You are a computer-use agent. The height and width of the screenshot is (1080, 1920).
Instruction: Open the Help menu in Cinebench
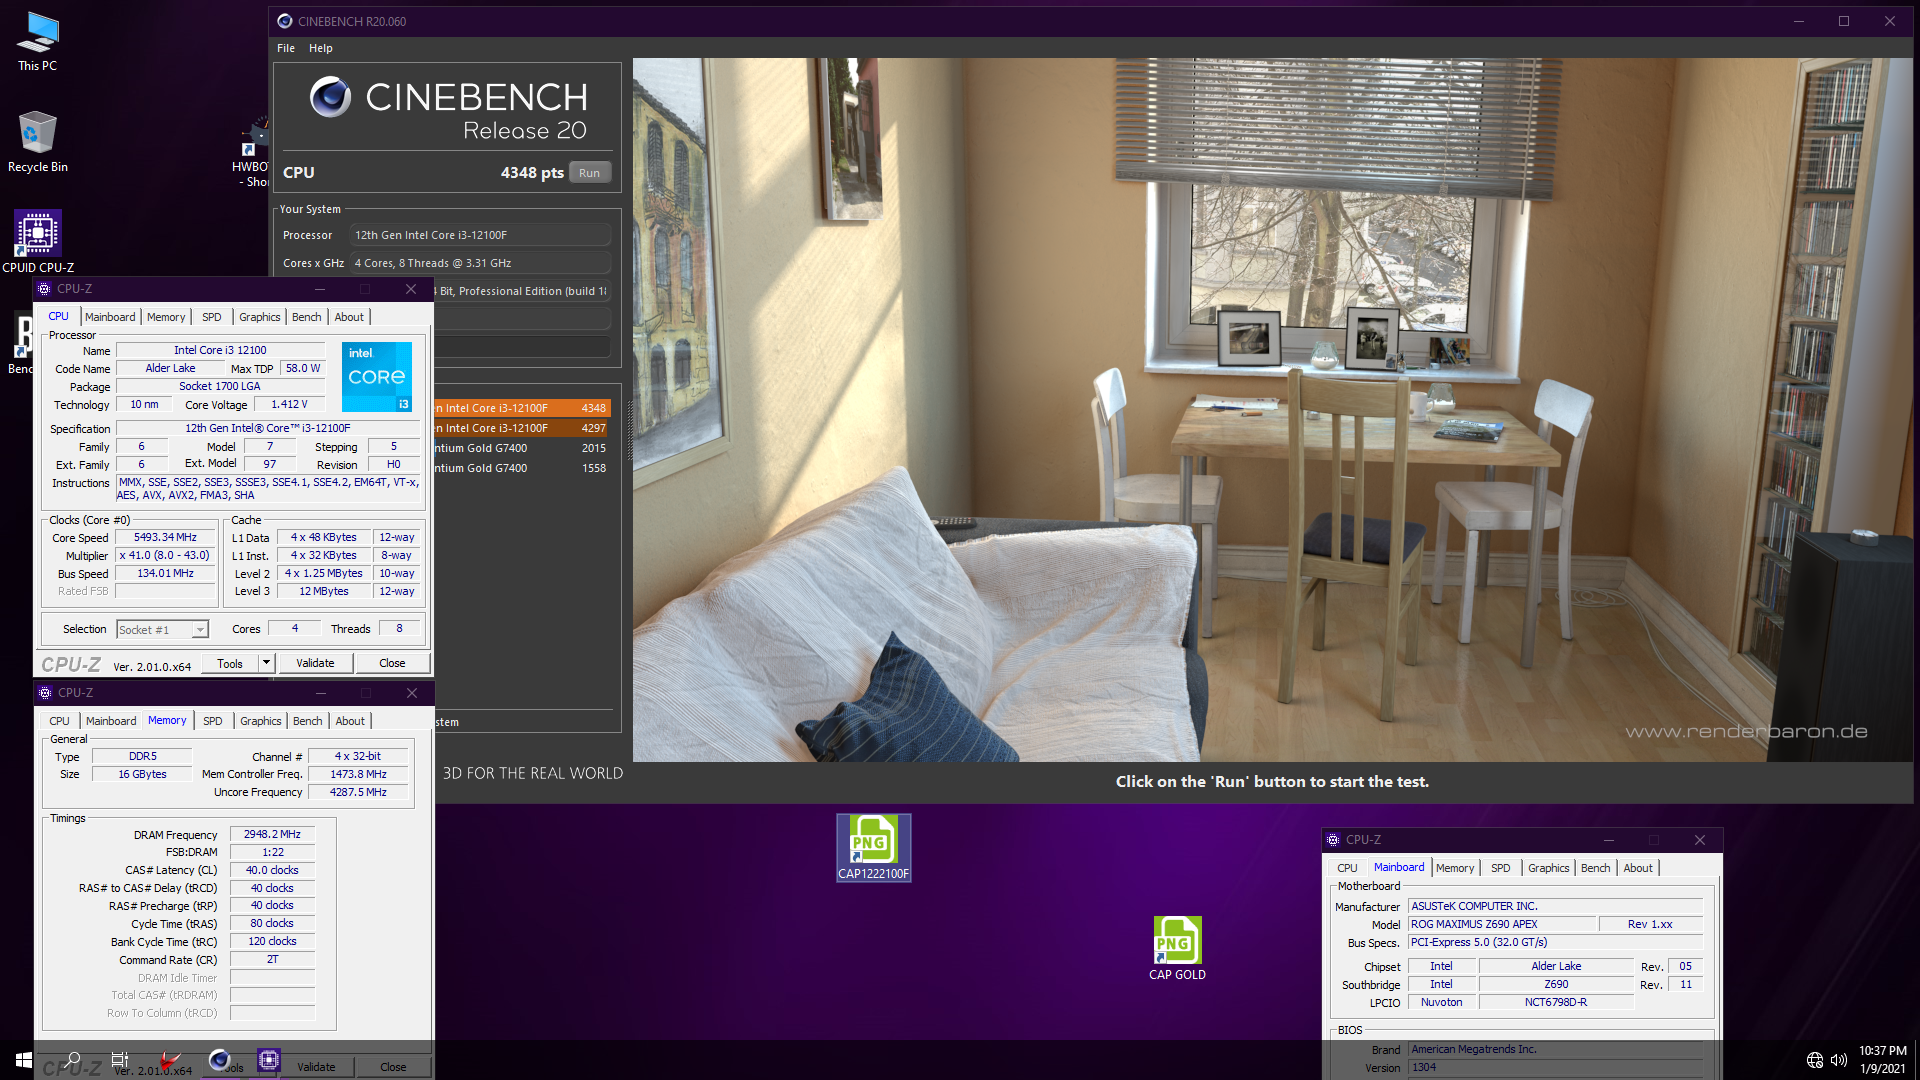pos(321,48)
